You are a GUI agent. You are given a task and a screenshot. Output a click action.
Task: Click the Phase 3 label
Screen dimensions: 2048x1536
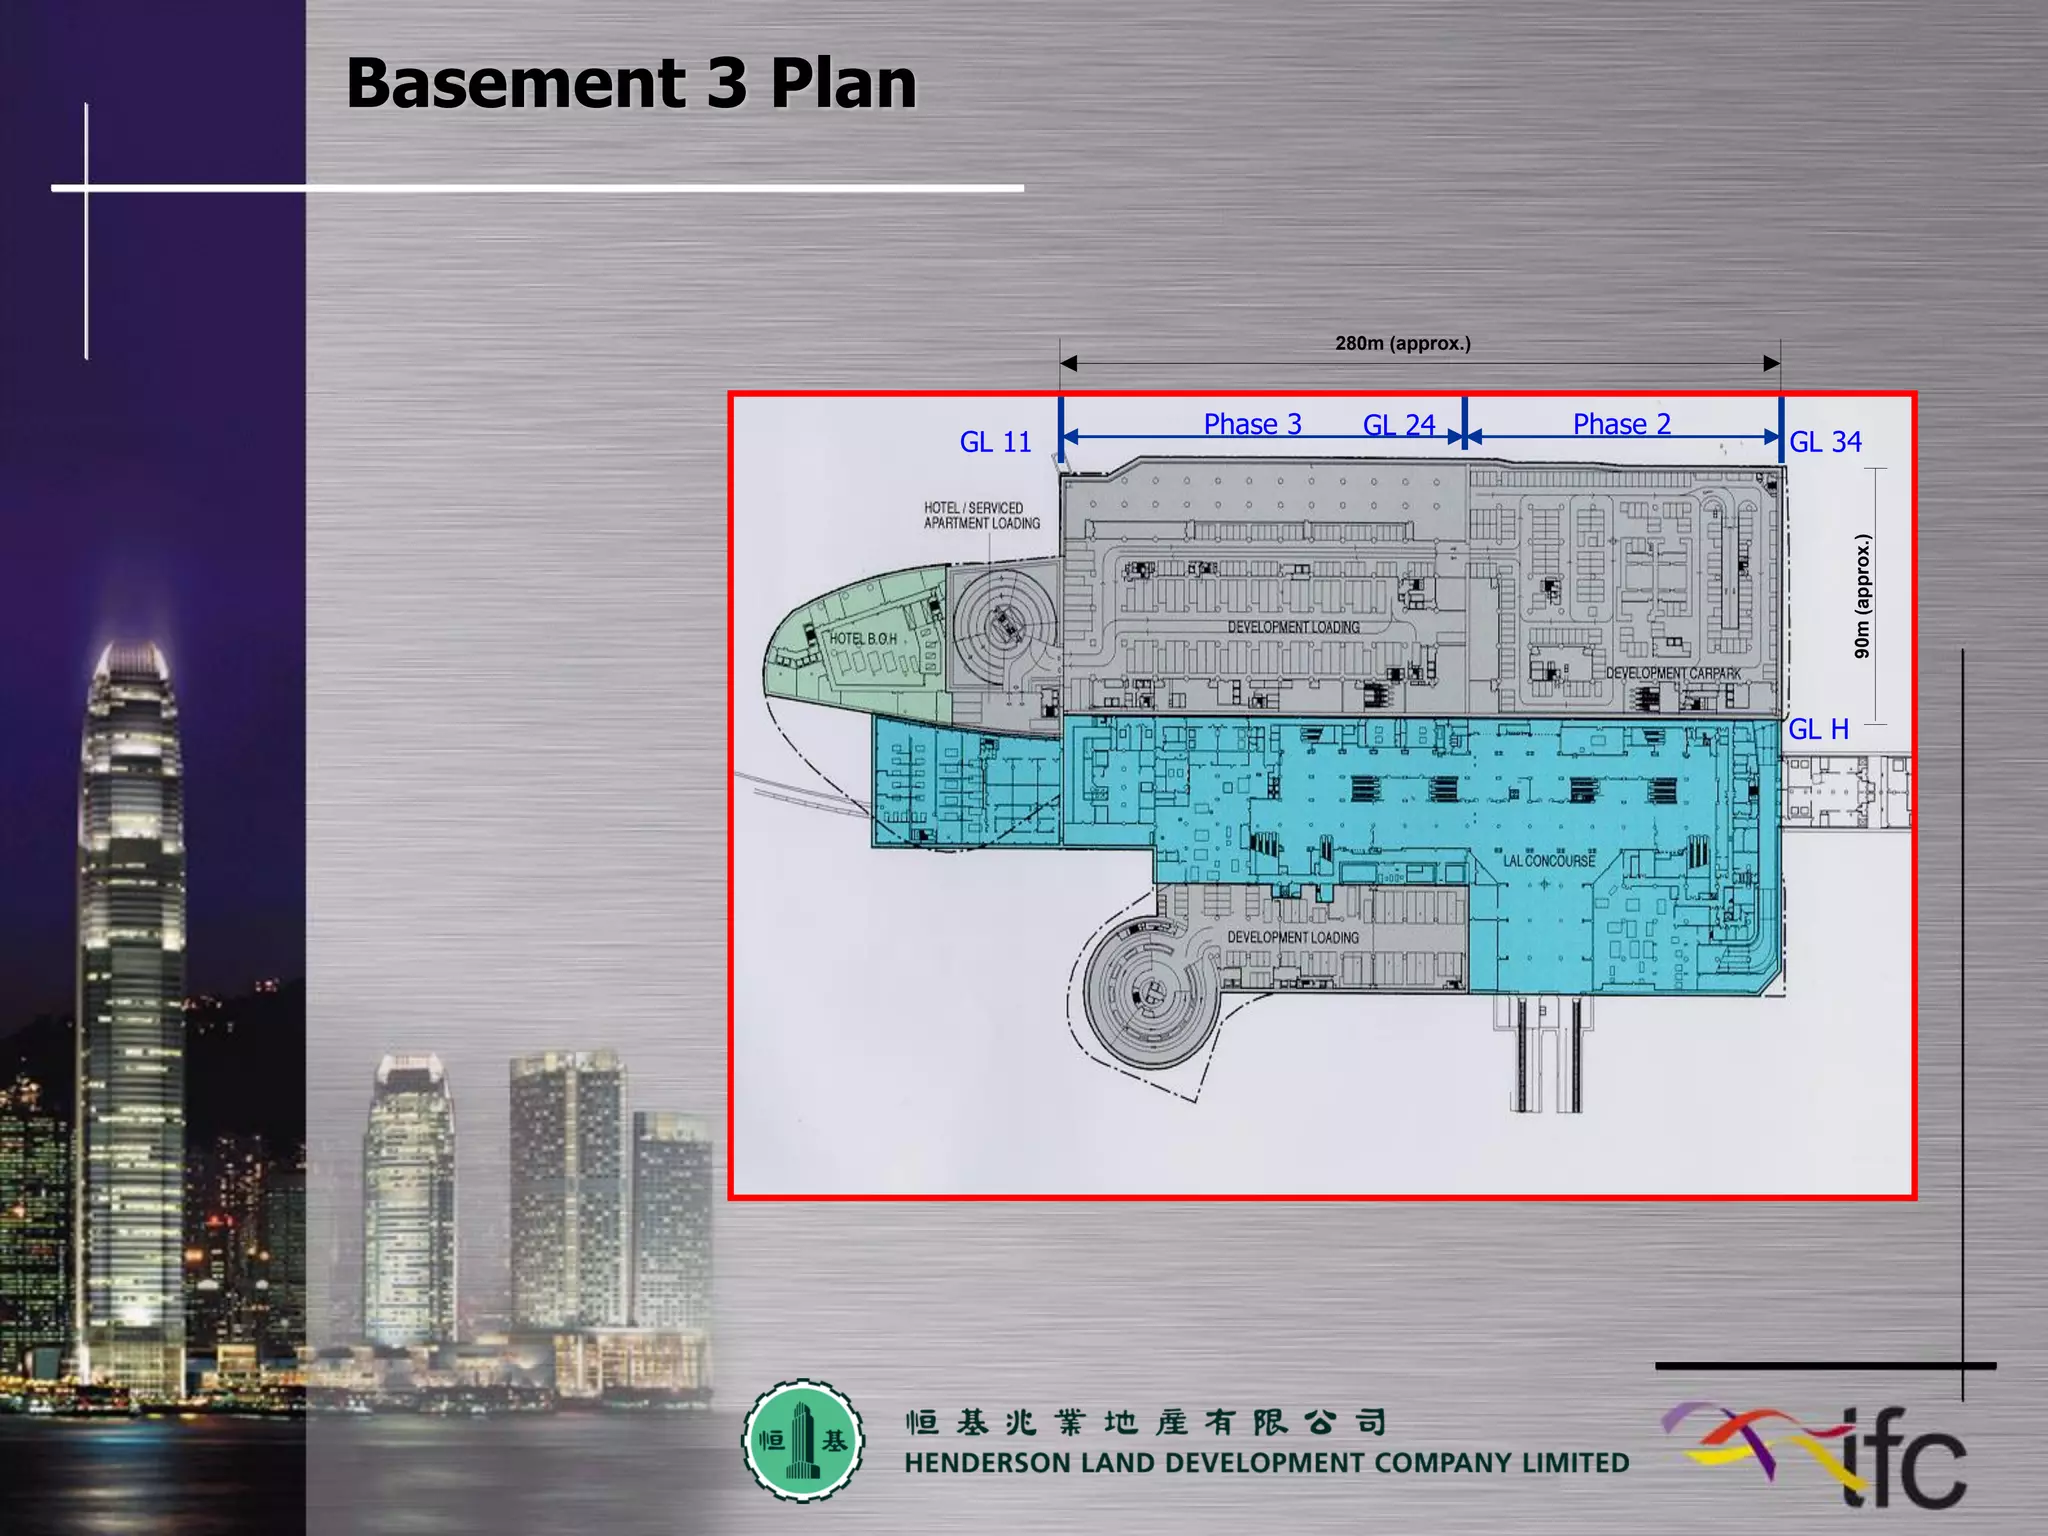click(x=1252, y=424)
